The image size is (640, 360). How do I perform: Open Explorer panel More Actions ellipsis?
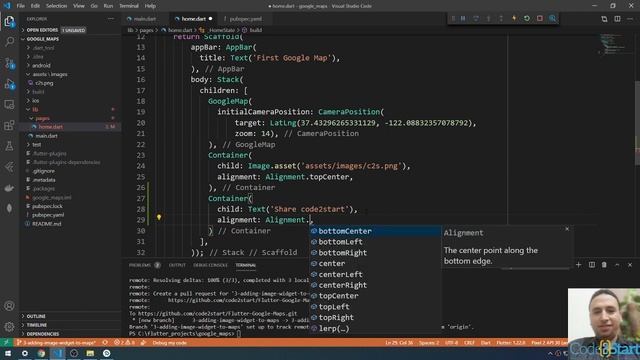tap(111, 19)
